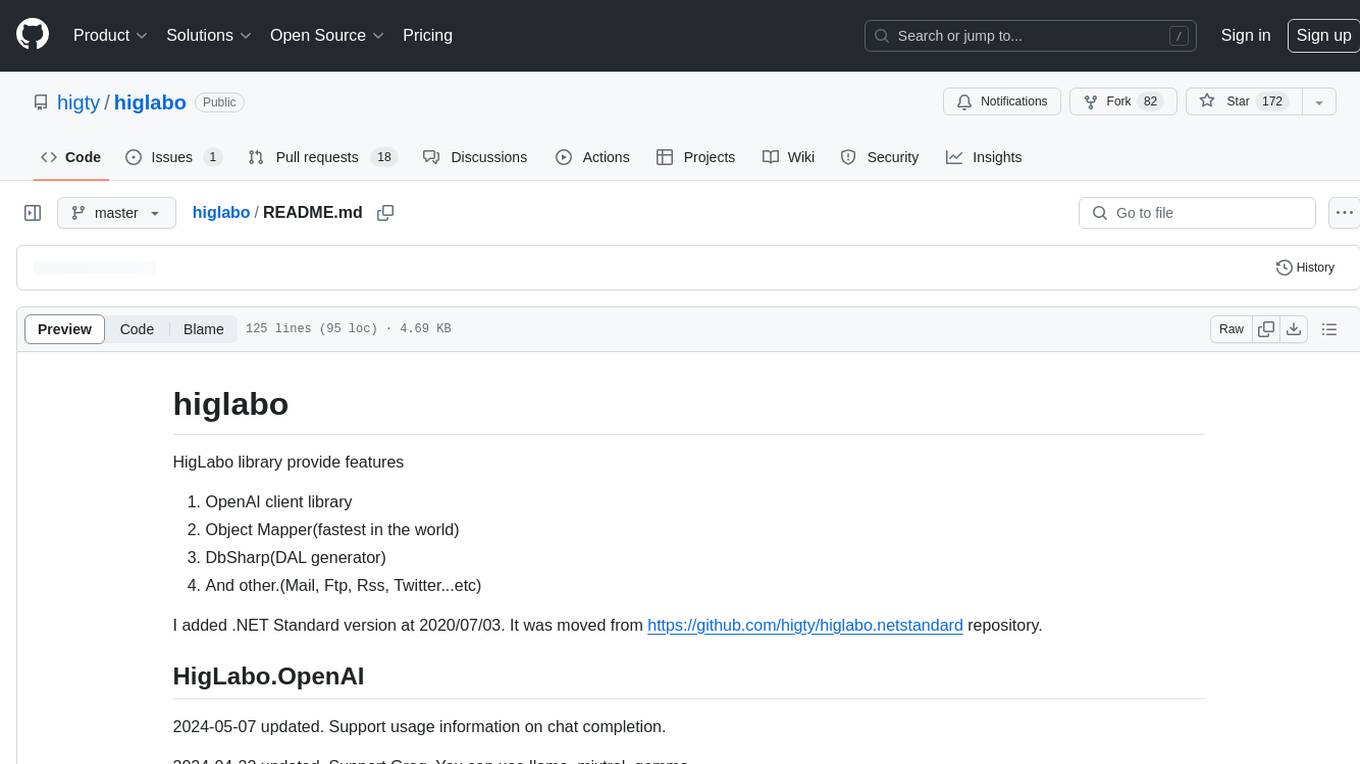Viewport: 1360px width, 764px height.
Task: Open the Pull requests tab
Action: coord(323,157)
